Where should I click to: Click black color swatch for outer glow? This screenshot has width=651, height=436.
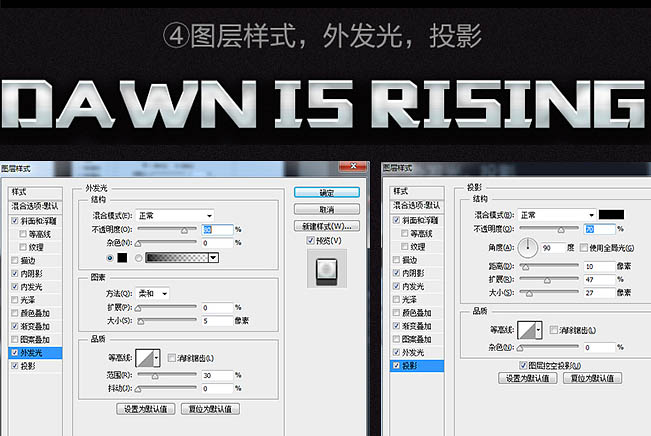pyautogui.click(x=122, y=258)
